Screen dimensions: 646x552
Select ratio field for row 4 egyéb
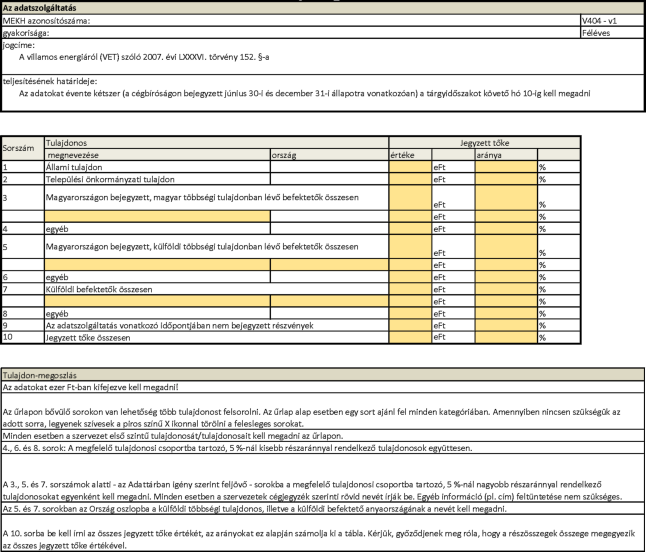click(506, 229)
